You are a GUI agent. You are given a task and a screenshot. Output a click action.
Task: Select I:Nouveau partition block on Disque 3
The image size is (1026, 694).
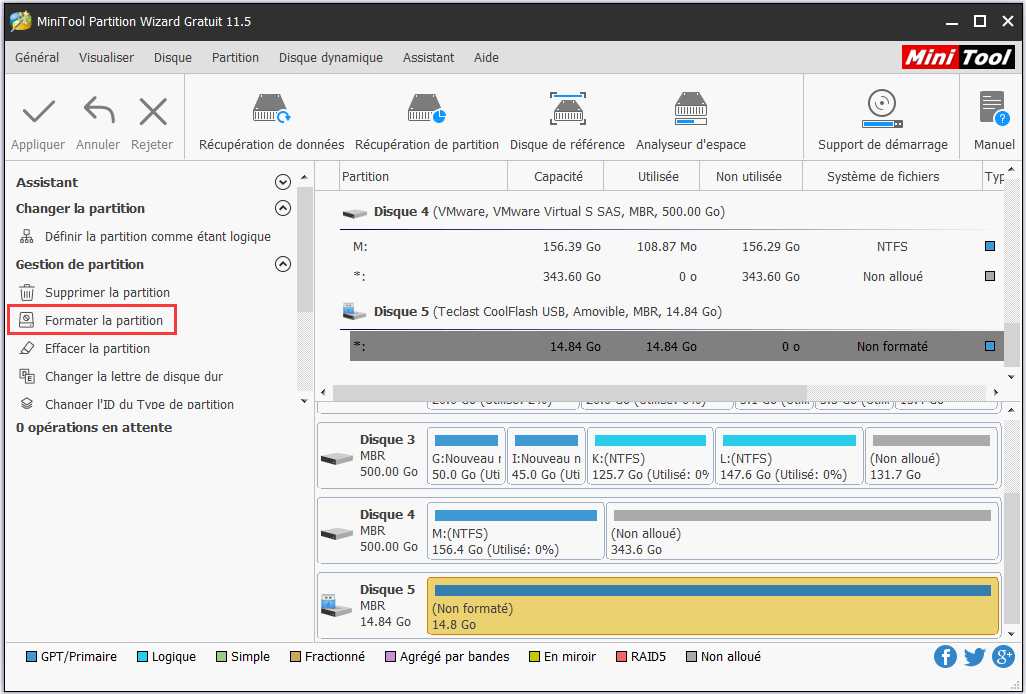pyautogui.click(x=546, y=457)
